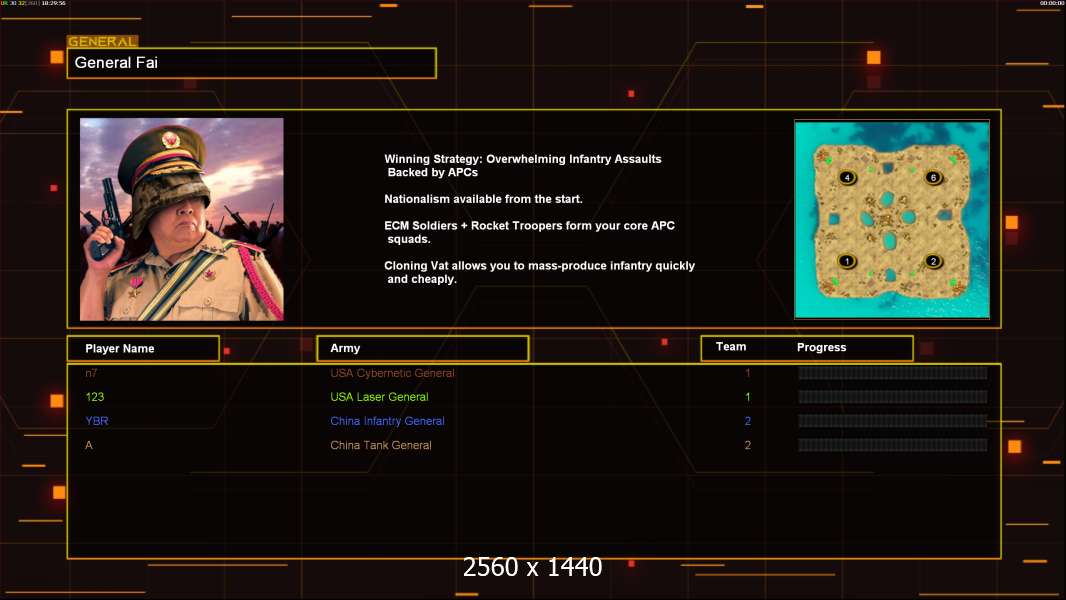Click the Player Name column header

point(143,349)
